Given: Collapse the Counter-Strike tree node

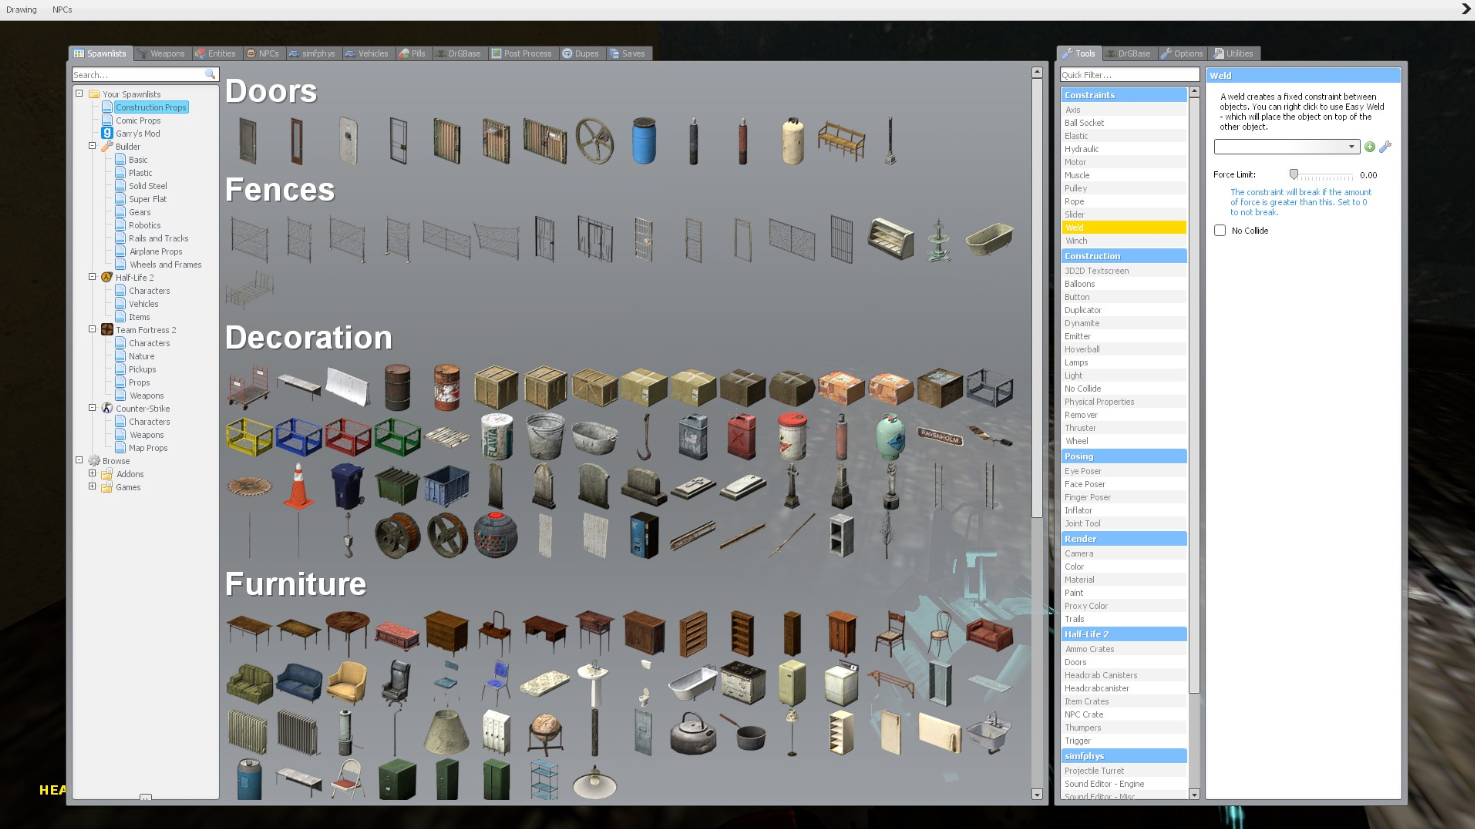Looking at the screenshot, I should pos(92,408).
